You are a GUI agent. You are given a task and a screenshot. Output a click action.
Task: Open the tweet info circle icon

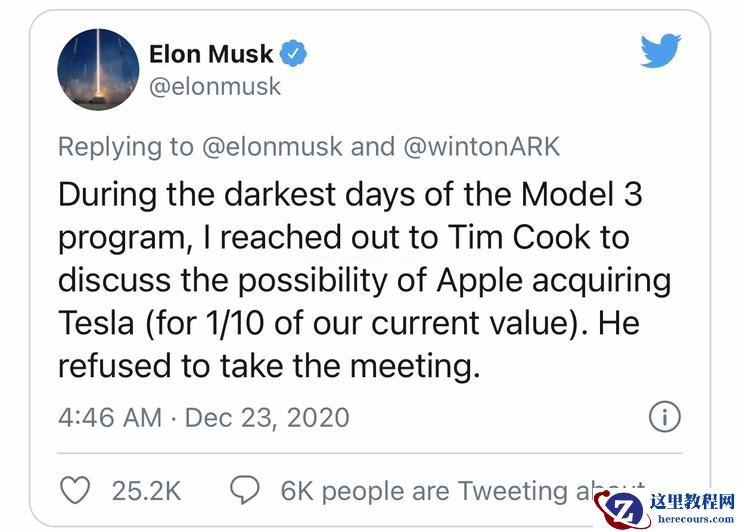(x=665, y=416)
